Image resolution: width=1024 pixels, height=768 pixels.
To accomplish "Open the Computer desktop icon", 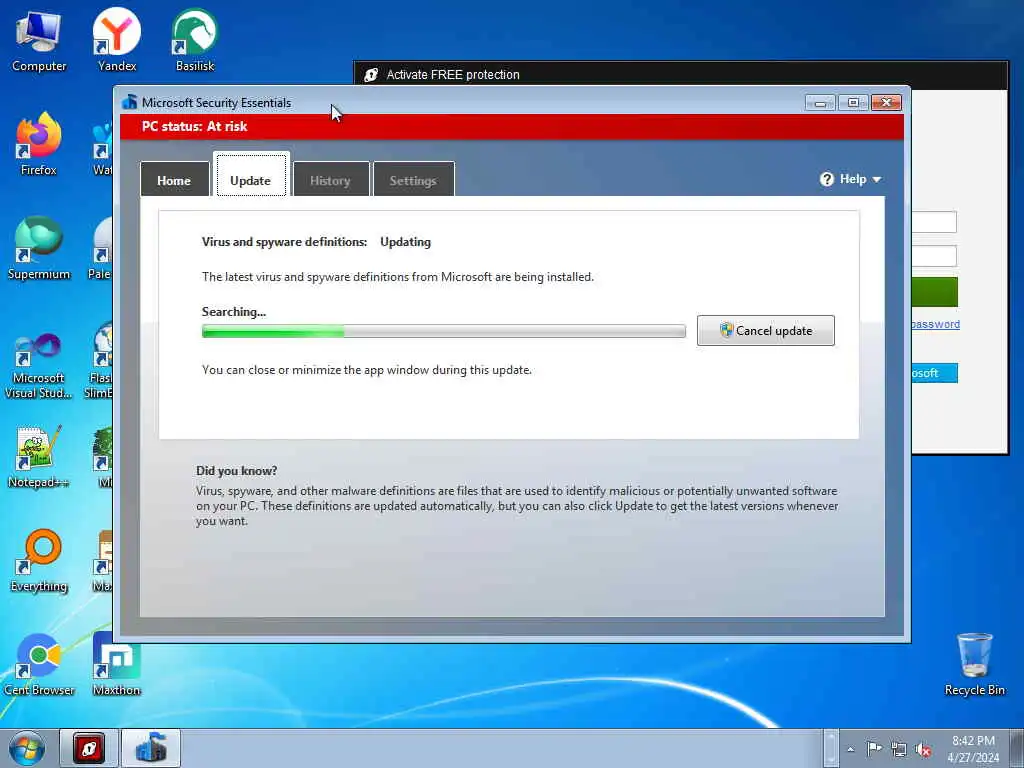I will (39, 41).
